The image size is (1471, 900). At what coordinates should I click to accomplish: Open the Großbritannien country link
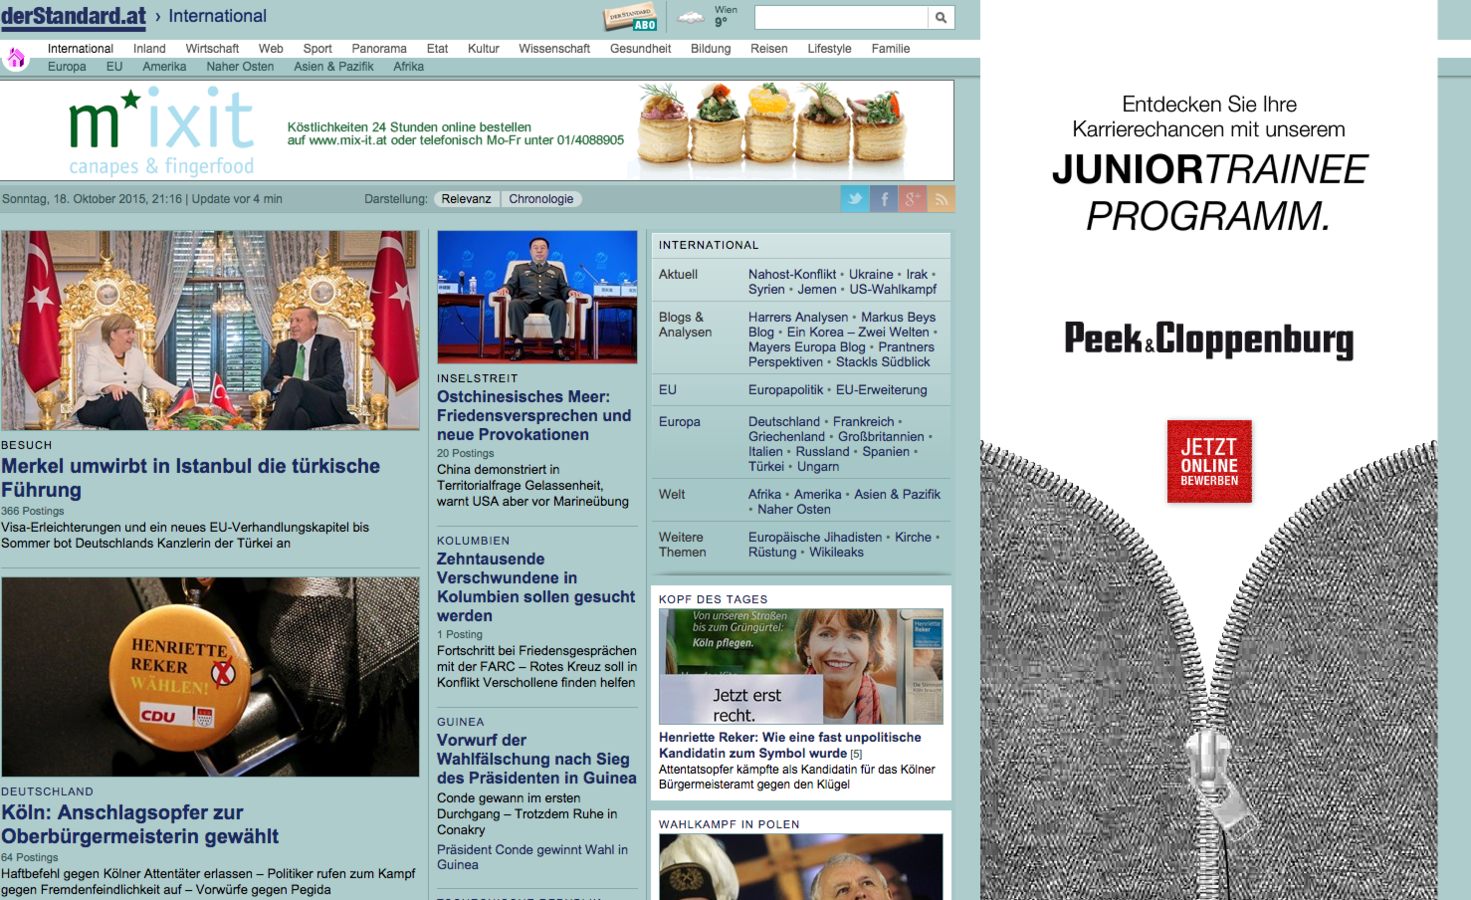coord(881,437)
